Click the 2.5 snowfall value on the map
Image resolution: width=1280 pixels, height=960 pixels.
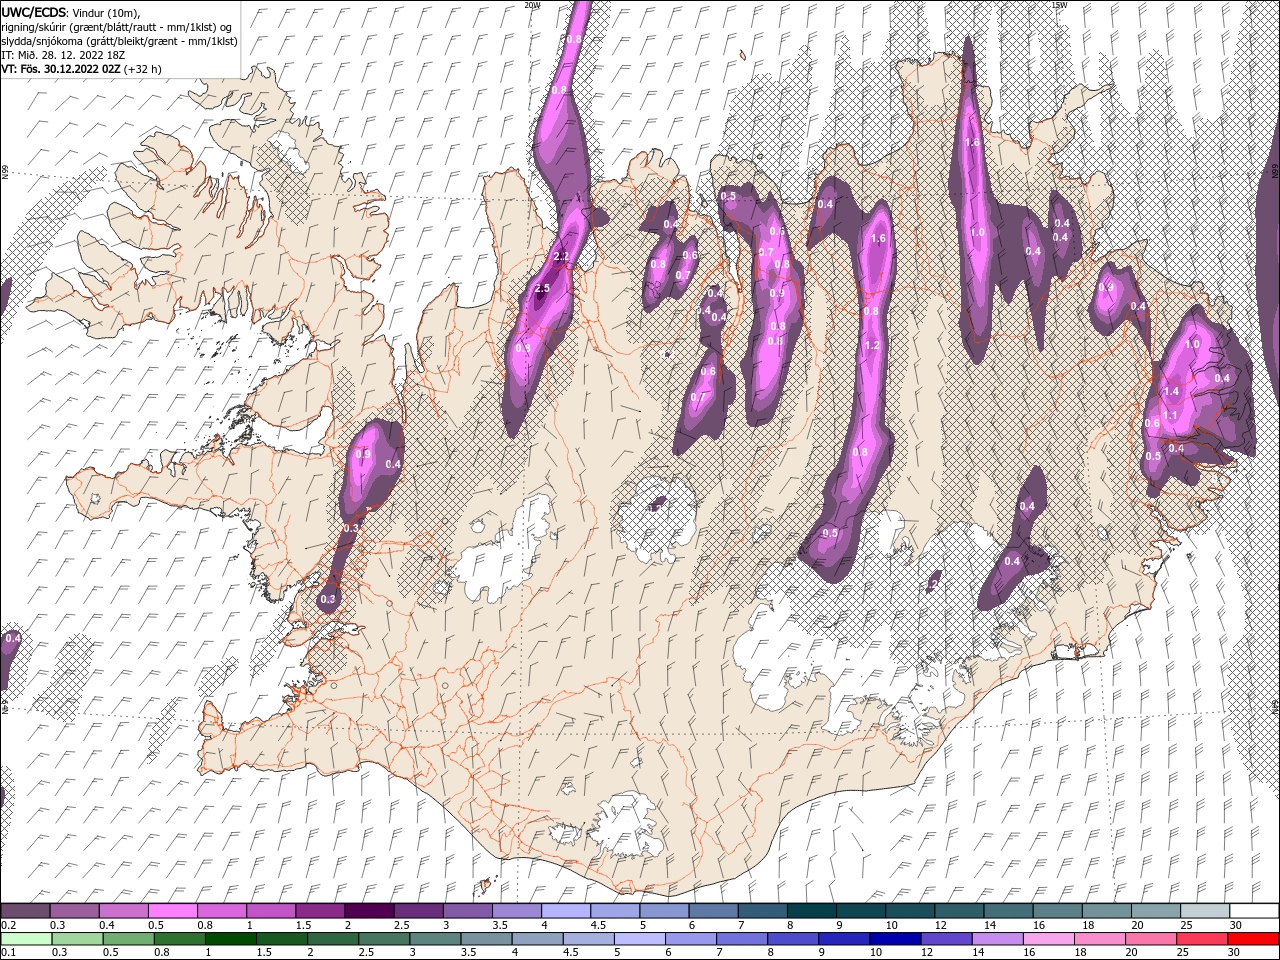(x=543, y=289)
